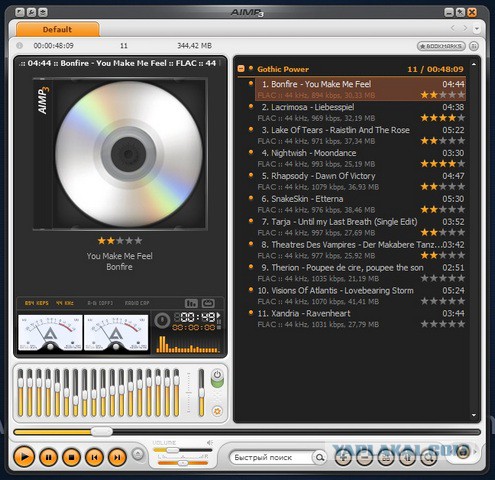495x480 pixels.
Task: Open the wrench settings icon in title bar
Action: (x=31, y=12)
